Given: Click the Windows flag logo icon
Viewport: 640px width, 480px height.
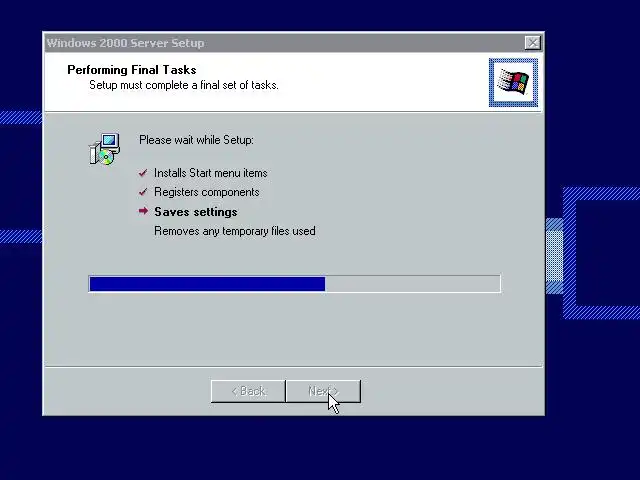Looking at the screenshot, I should [513, 82].
